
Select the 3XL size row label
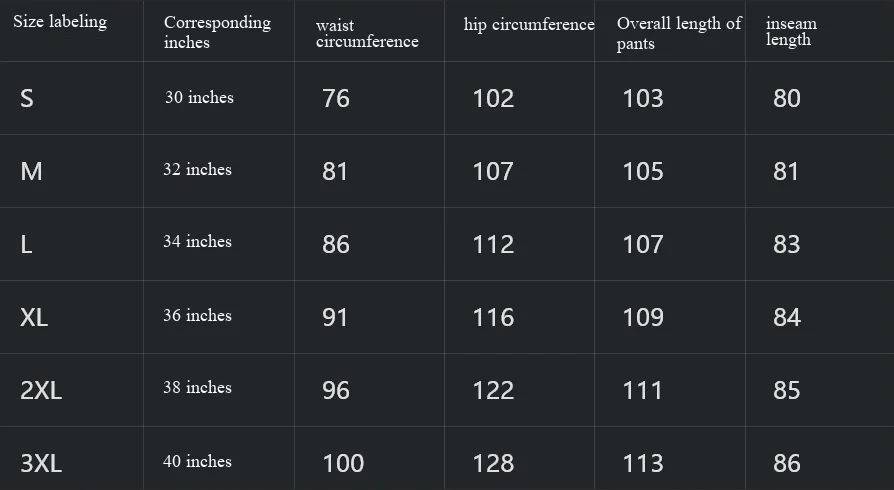41,463
